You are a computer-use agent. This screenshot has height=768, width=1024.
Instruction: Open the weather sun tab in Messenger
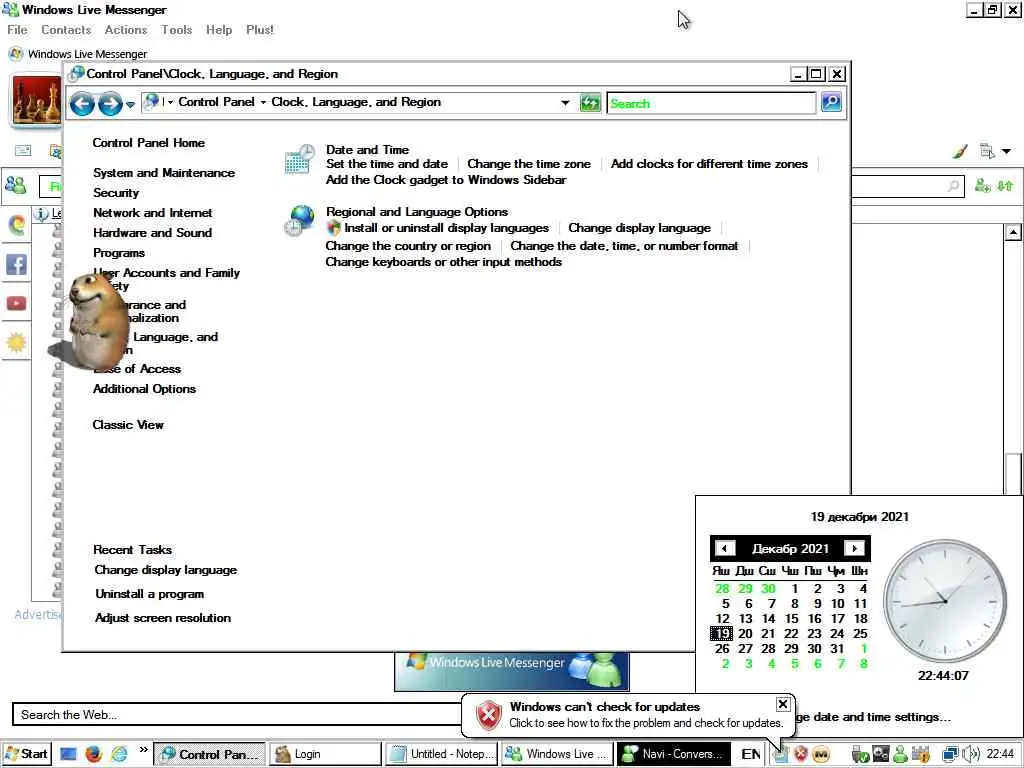coord(16,342)
